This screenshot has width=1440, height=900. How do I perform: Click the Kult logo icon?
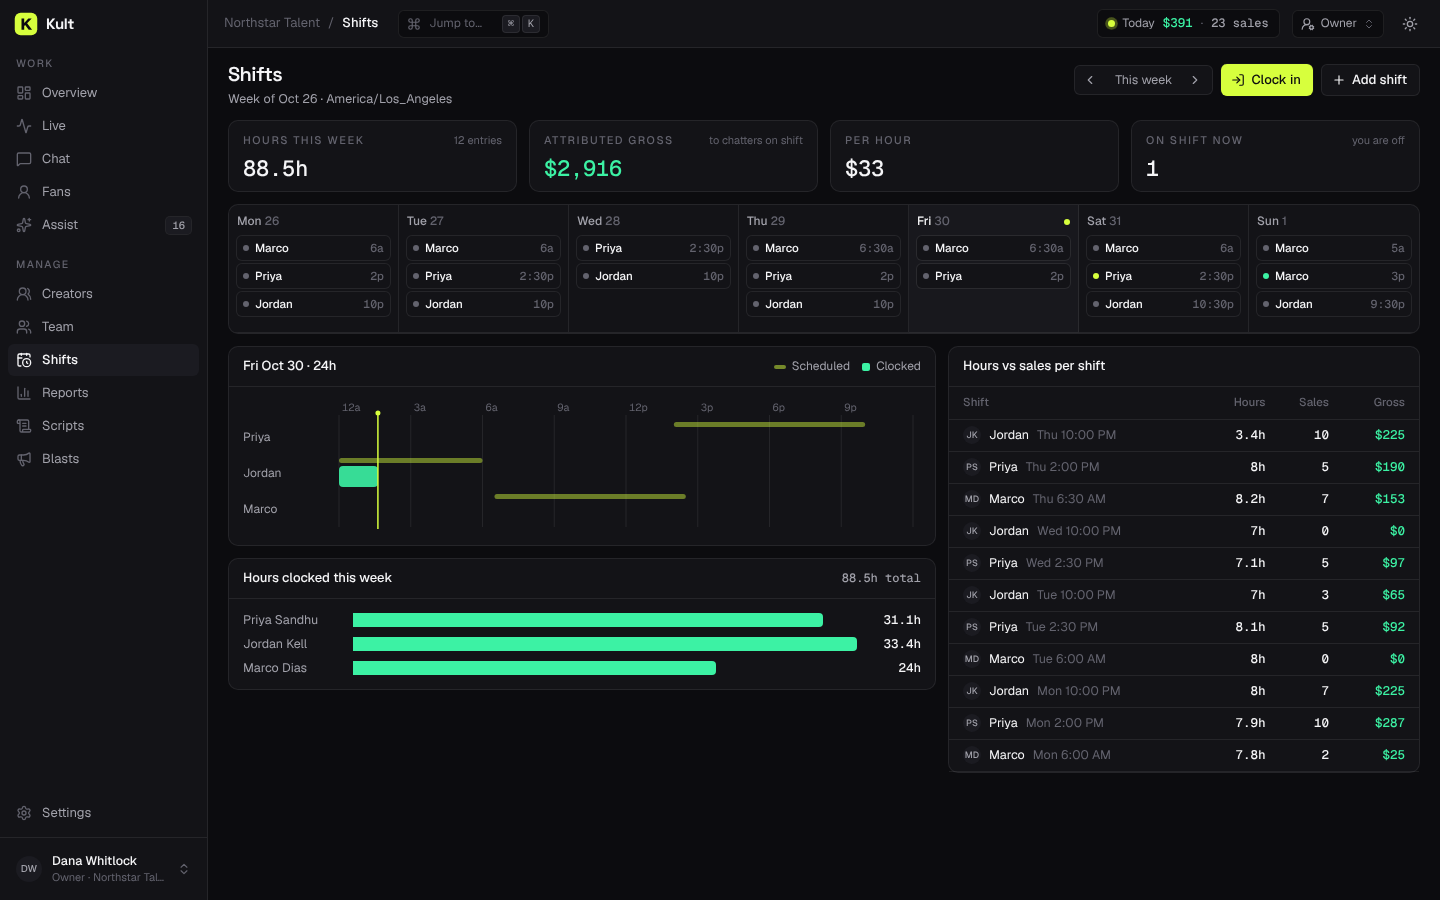pyautogui.click(x=26, y=24)
